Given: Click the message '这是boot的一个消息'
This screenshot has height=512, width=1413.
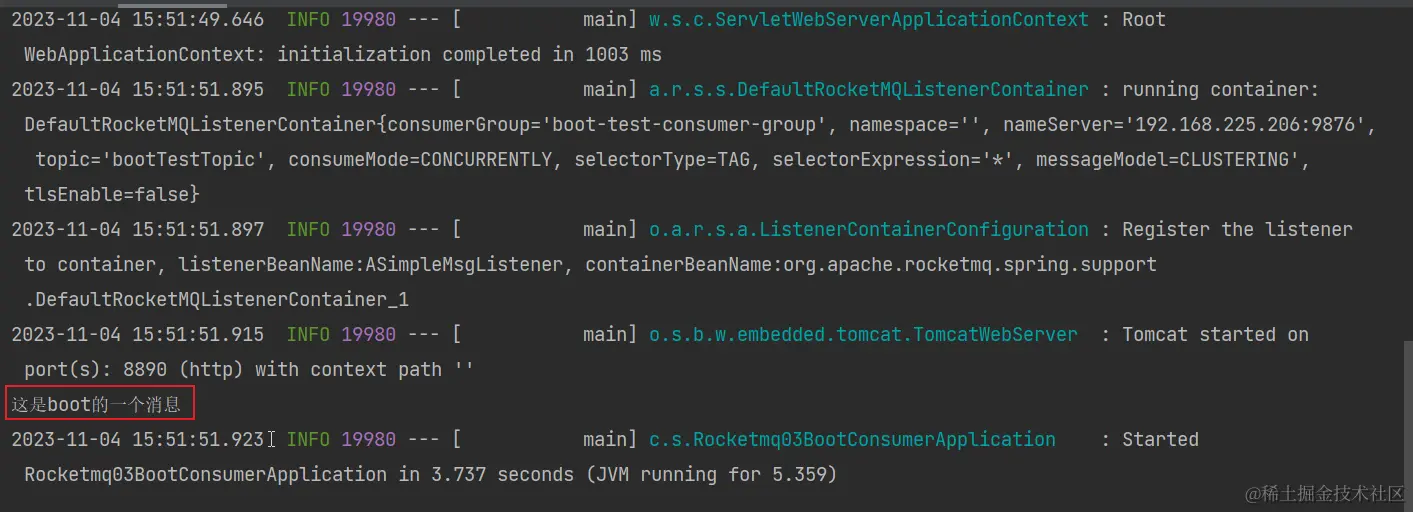Looking at the screenshot, I should 96,404.
